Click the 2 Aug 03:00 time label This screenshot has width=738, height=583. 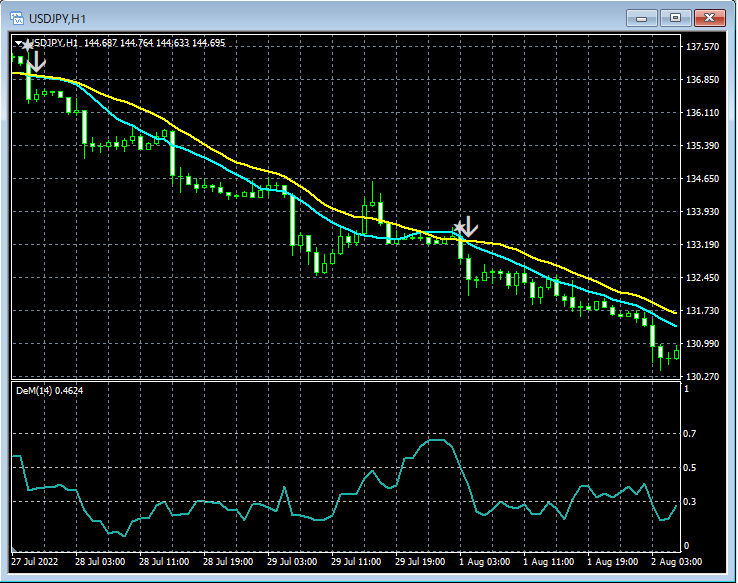(x=676, y=562)
